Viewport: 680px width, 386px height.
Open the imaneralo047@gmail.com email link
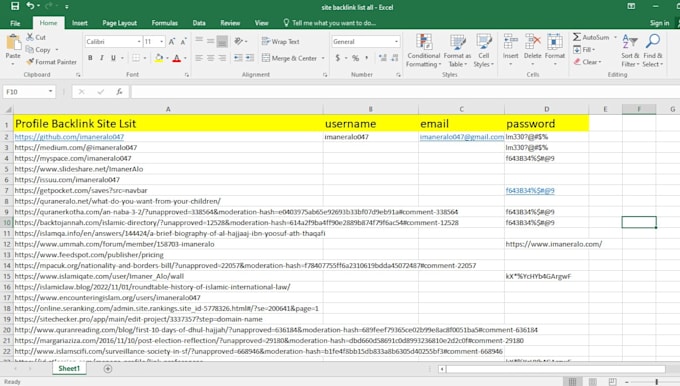coord(462,137)
